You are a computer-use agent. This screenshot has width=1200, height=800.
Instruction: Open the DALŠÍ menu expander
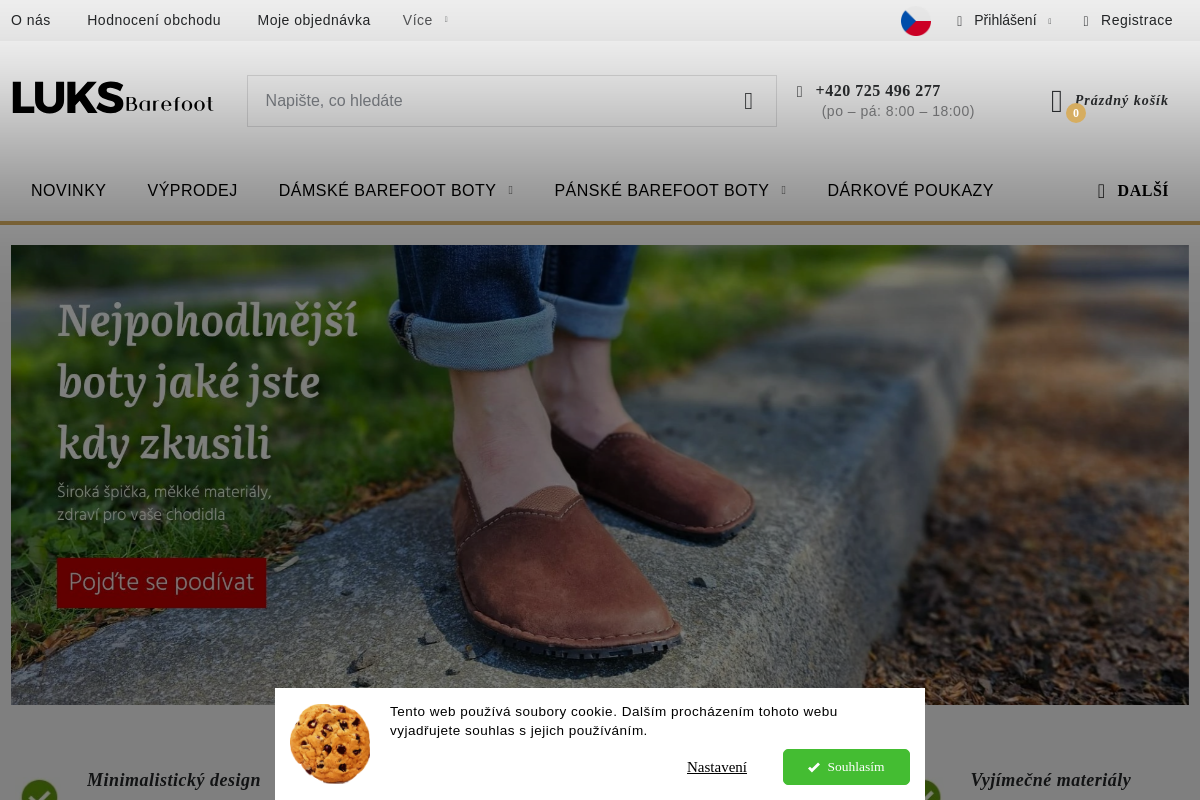click(x=1133, y=191)
